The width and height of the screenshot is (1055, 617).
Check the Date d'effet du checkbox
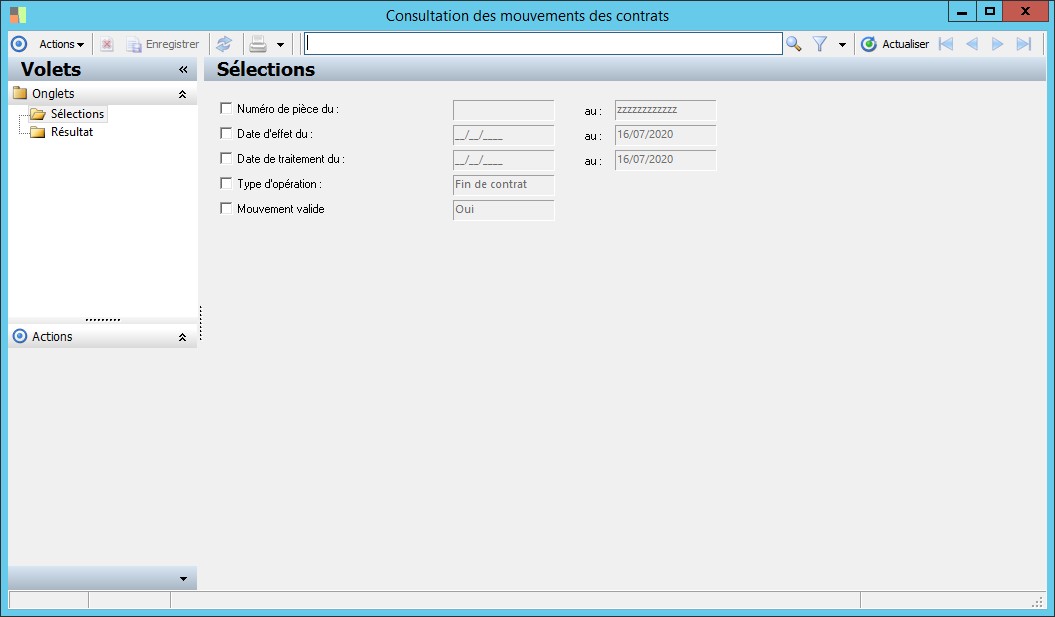(226, 133)
